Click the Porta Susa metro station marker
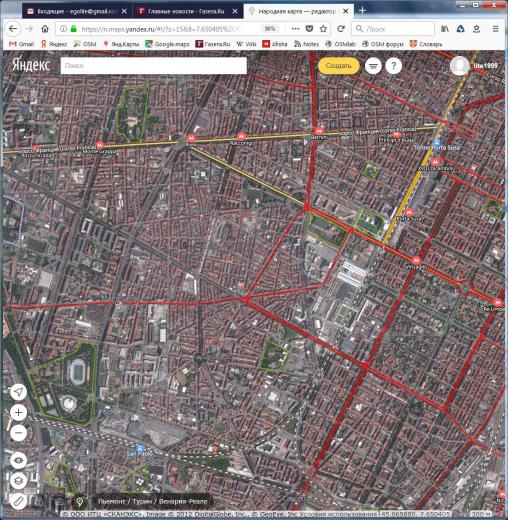The height and width of the screenshot is (520, 508). tap(437, 142)
